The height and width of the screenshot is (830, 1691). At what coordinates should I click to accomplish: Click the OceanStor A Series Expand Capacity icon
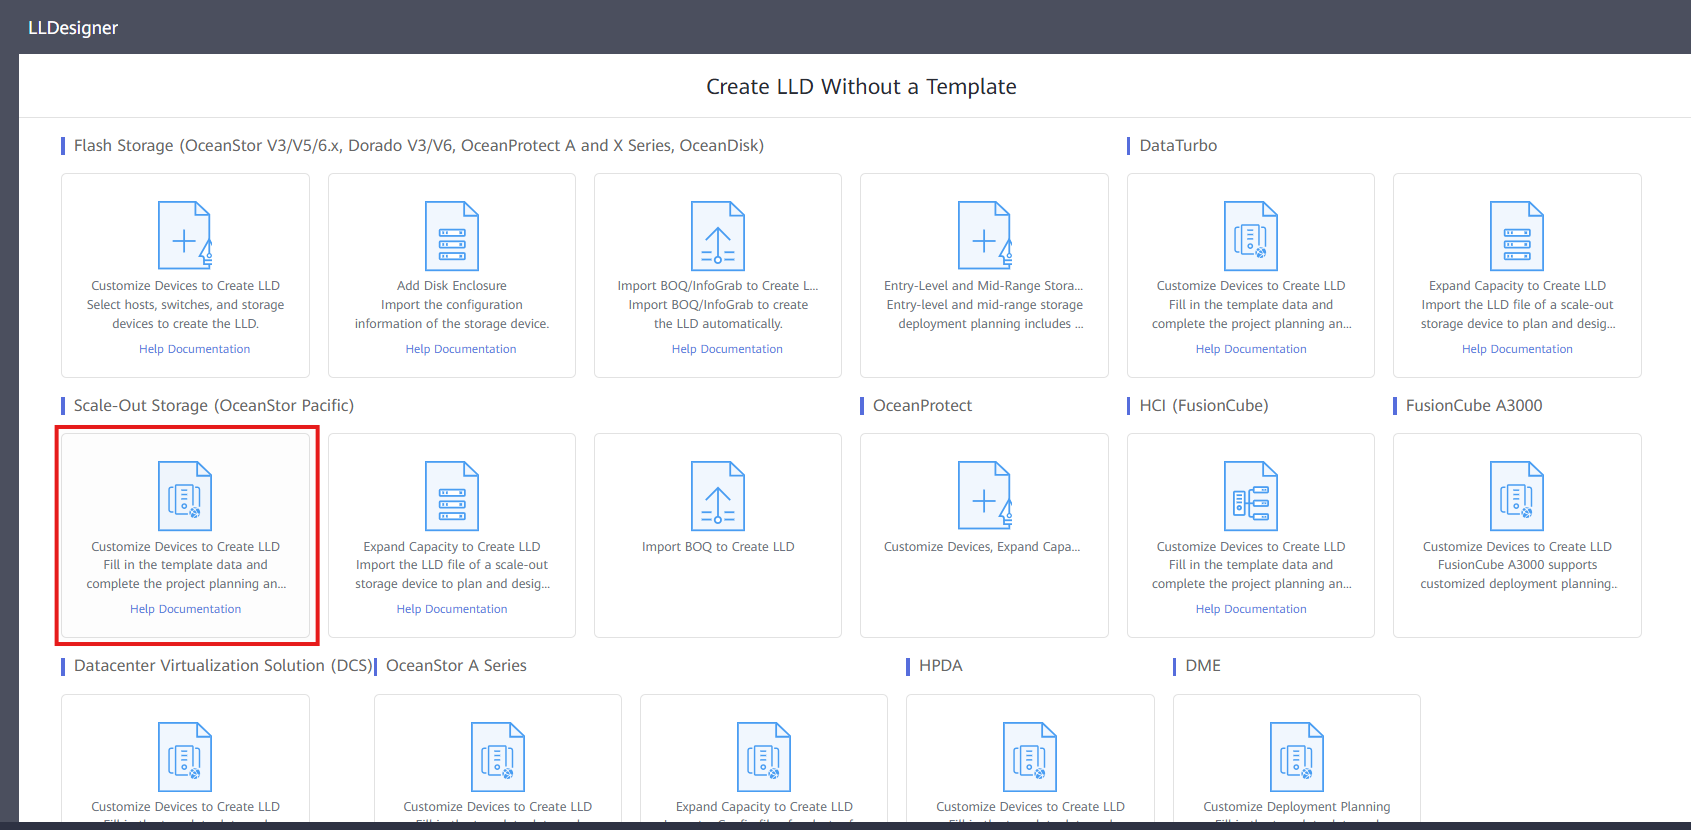(764, 757)
